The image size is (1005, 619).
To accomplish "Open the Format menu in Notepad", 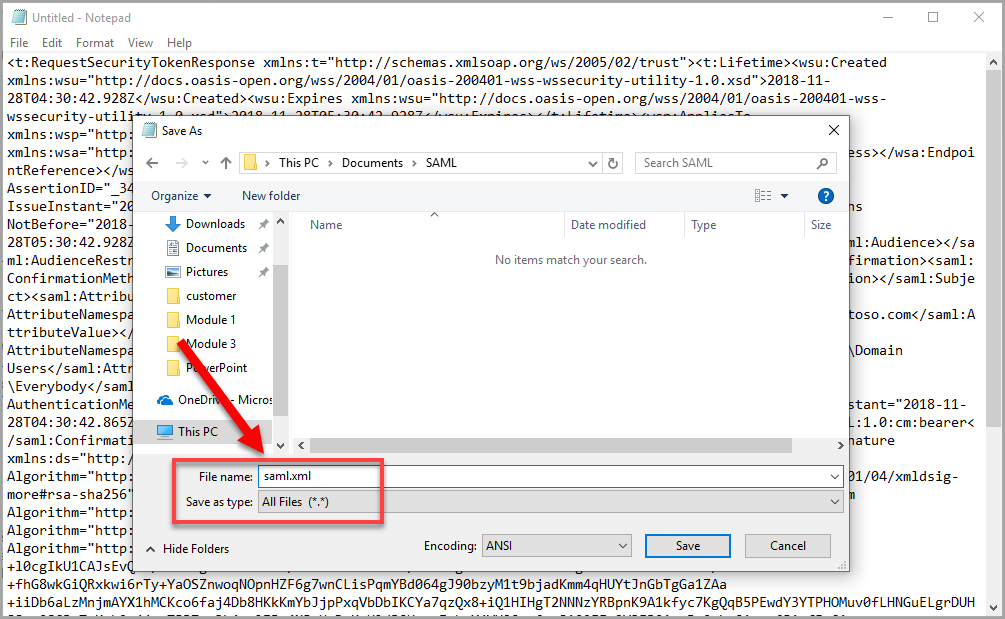I will coord(94,43).
